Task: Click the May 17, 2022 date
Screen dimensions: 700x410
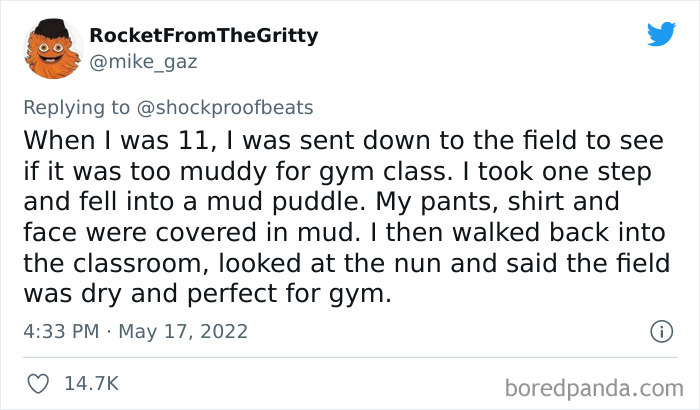Action: click(186, 331)
